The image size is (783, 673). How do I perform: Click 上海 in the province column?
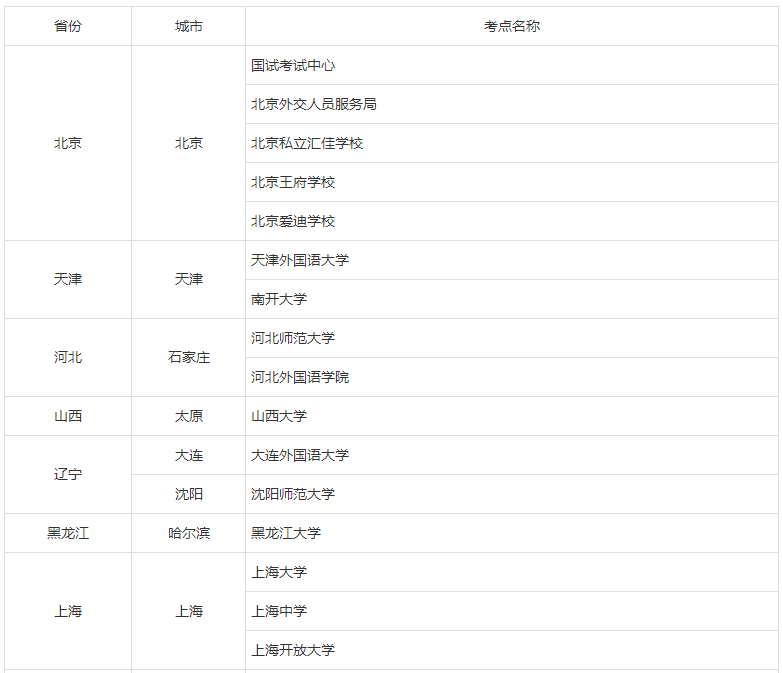click(68, 611)
